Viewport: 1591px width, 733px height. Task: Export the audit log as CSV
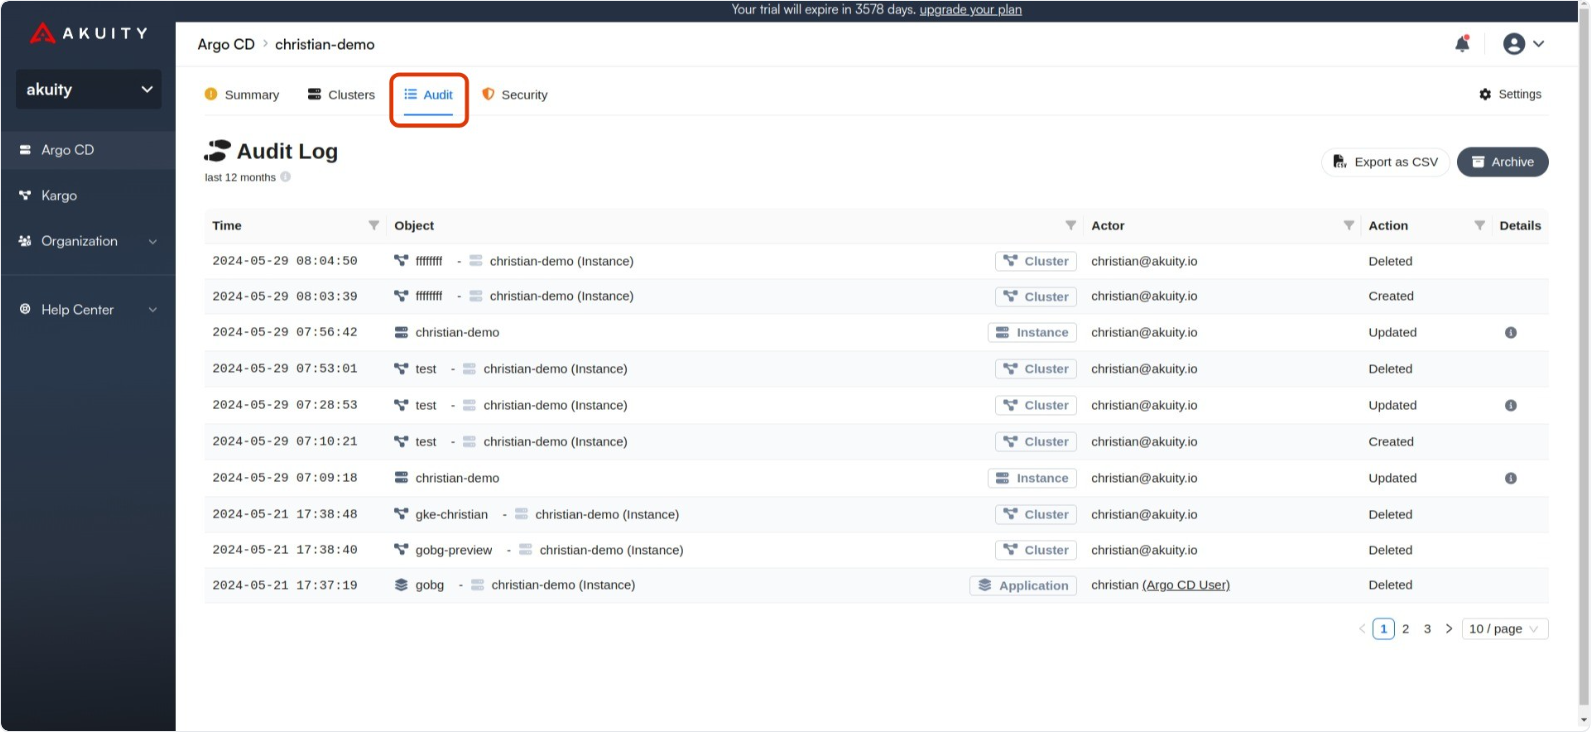[x=1385, y=162]
